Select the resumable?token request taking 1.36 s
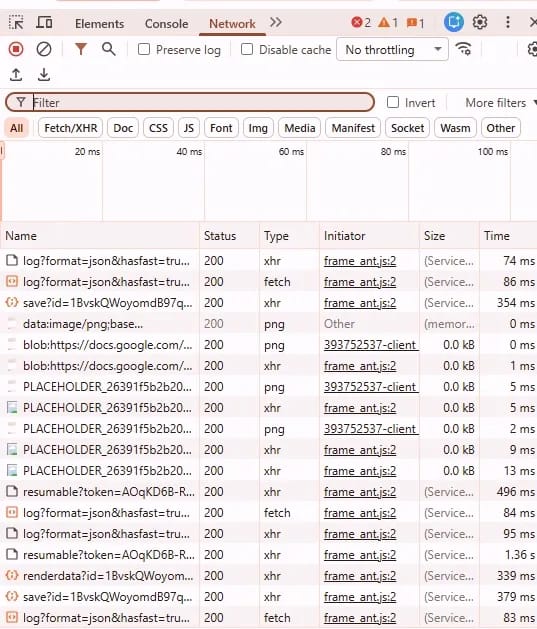 pos(268,555)
